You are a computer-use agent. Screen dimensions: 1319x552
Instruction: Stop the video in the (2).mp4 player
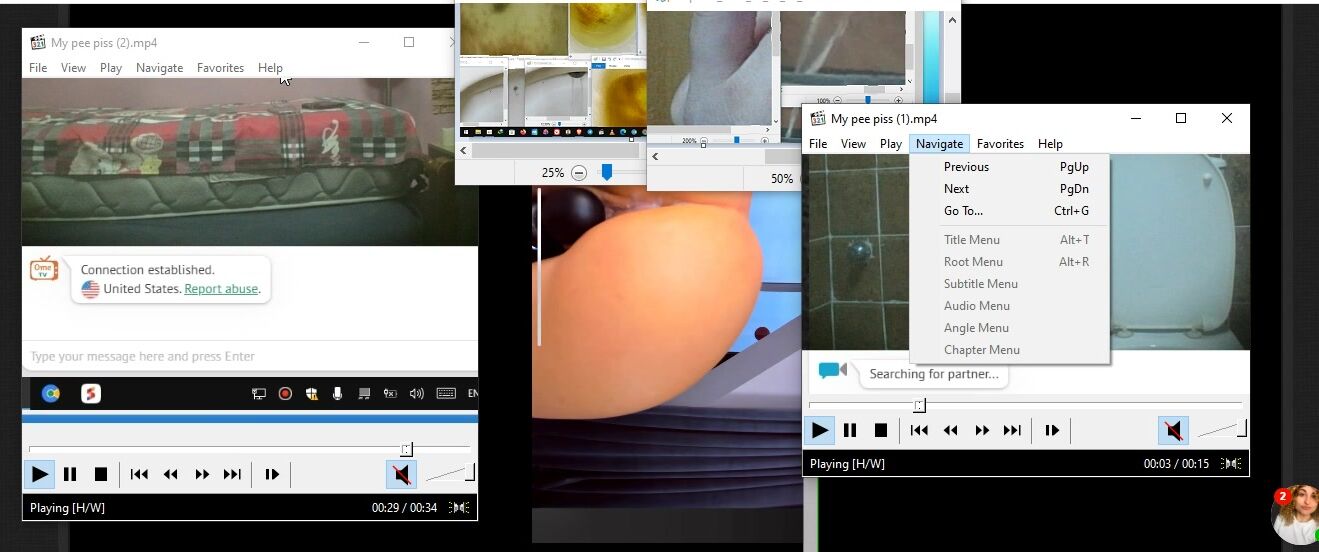click(x=101, y=474)
